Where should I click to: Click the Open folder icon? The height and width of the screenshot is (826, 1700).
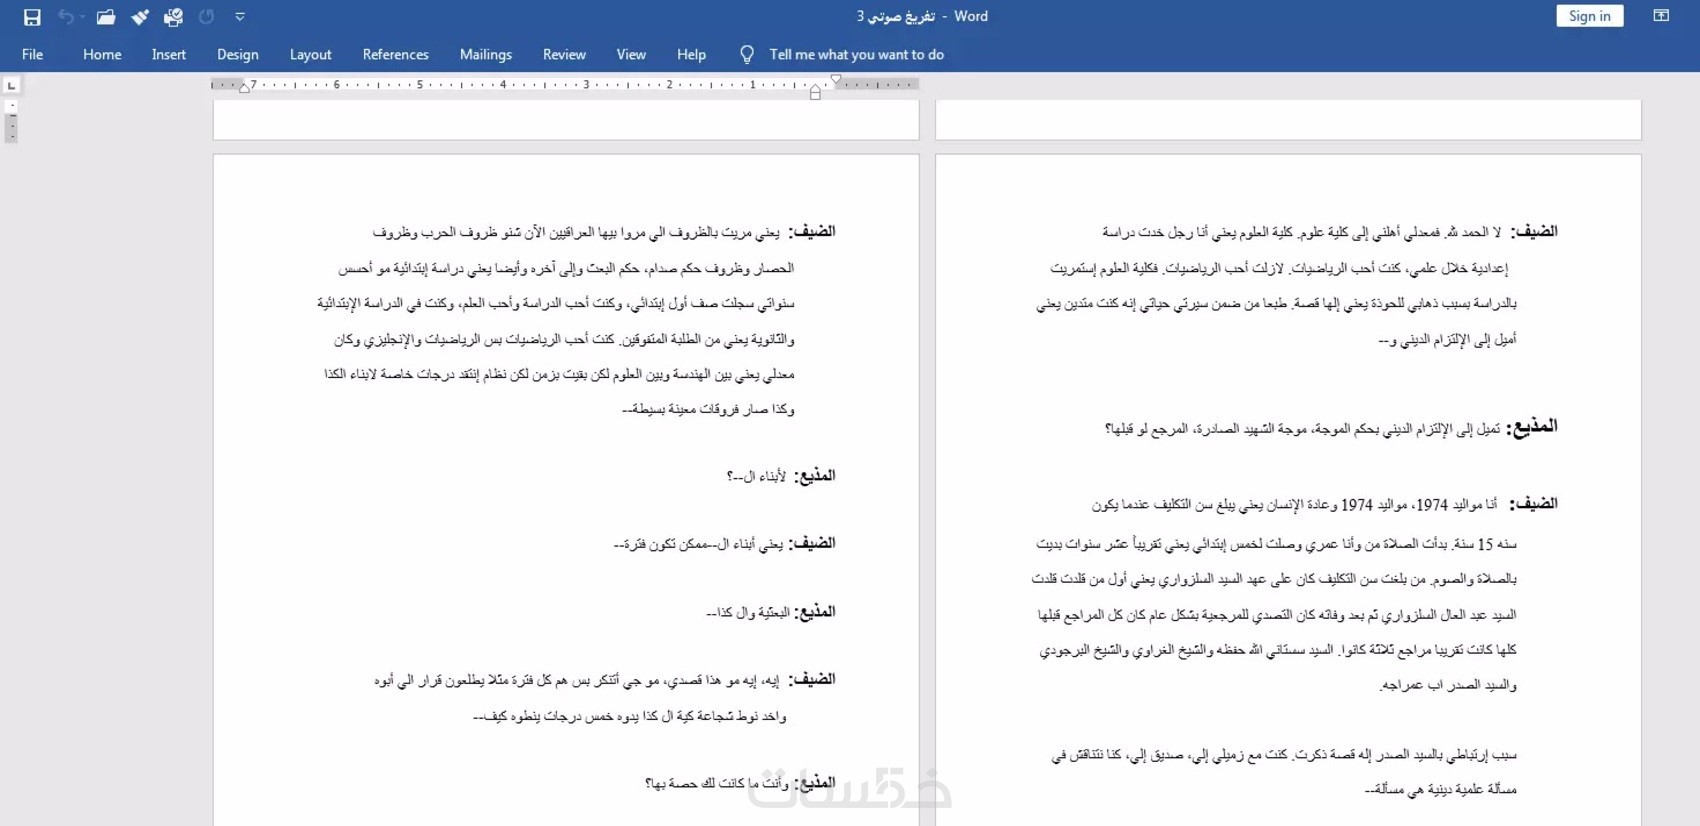point(106,17)
